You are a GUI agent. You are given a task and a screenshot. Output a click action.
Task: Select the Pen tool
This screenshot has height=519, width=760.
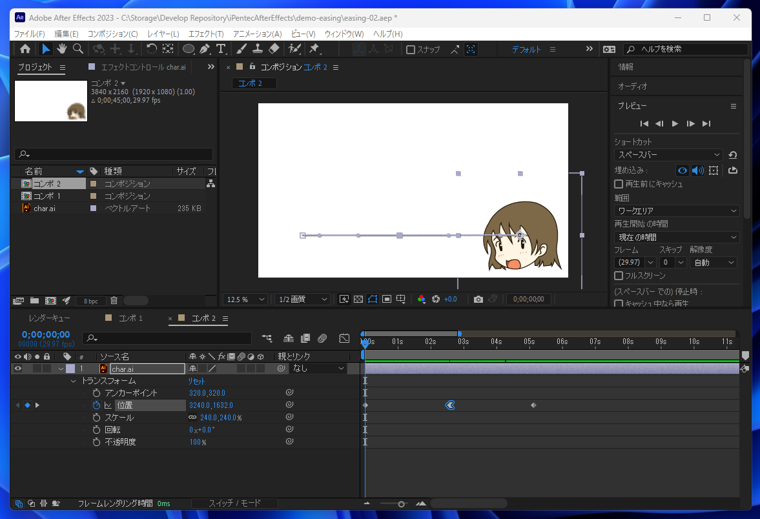205,49
